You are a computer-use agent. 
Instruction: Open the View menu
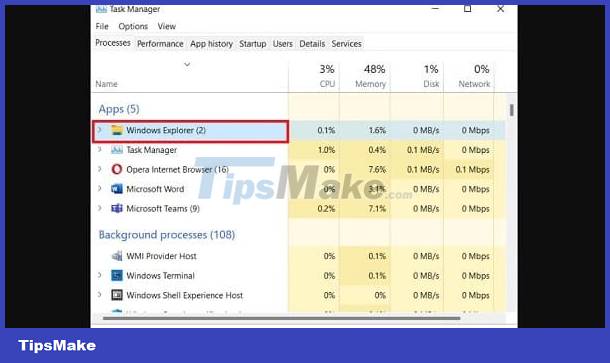(167, 26)
